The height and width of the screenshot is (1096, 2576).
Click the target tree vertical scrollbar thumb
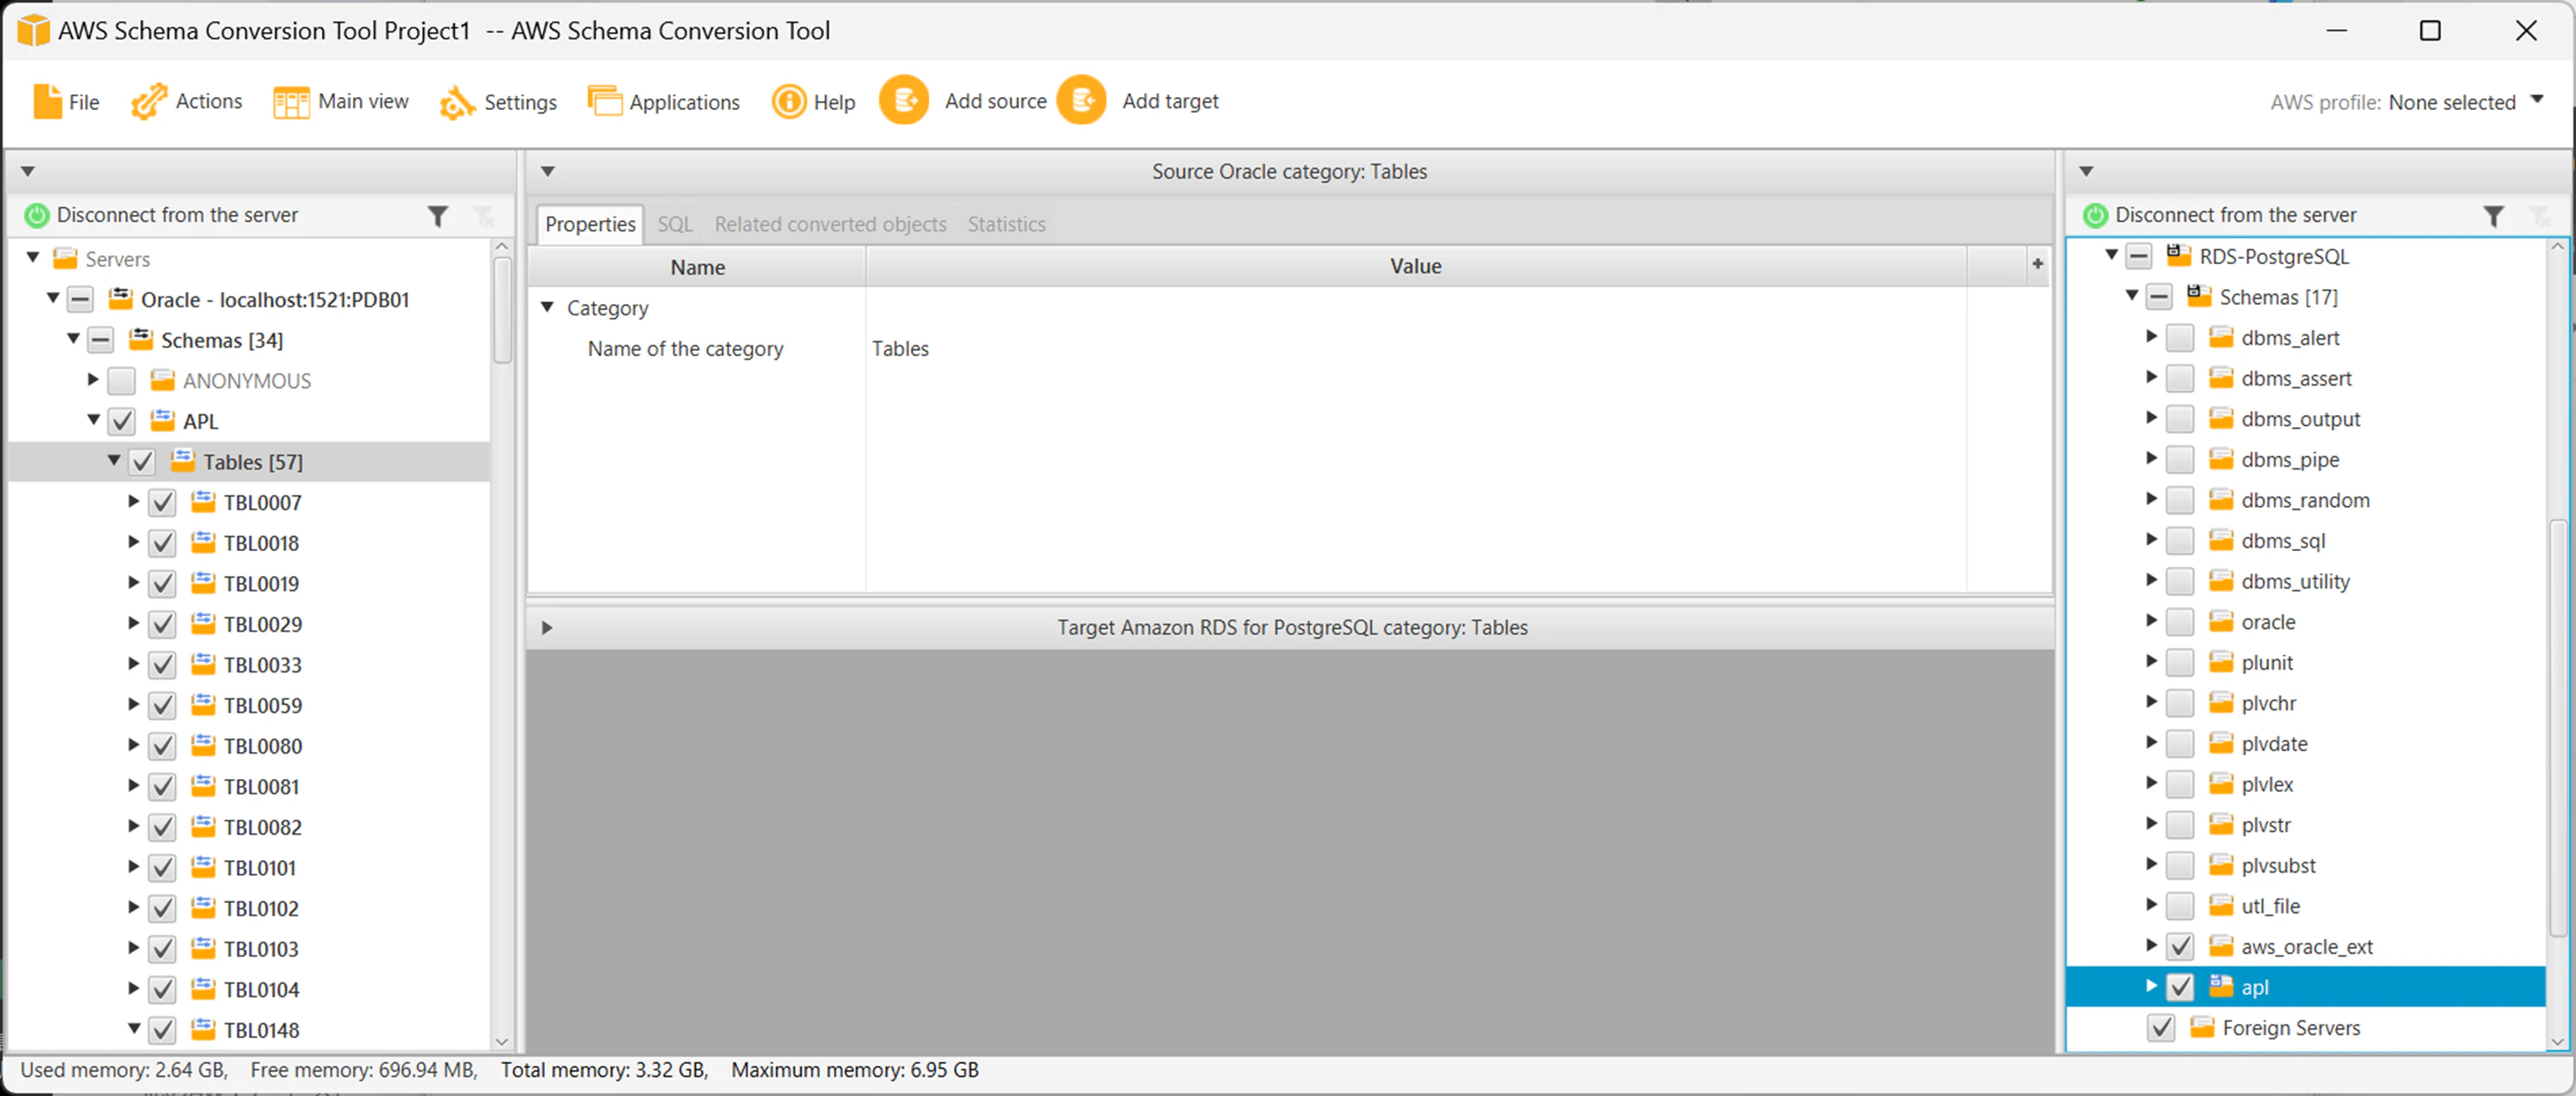(2556, 728)
